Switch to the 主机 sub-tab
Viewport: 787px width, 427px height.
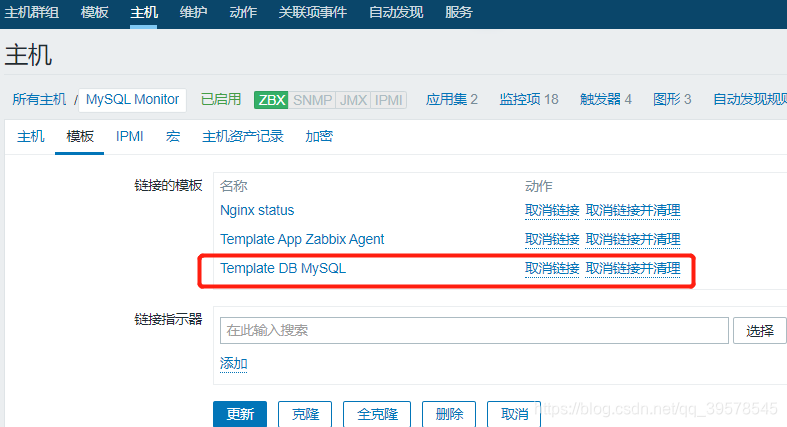31,136
